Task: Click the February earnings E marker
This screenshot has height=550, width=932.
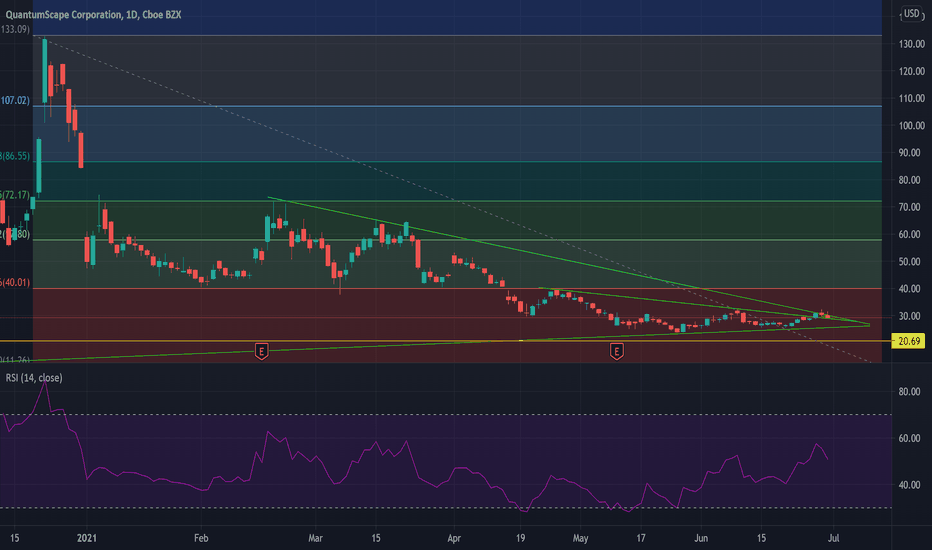Action: click(261, 351)
